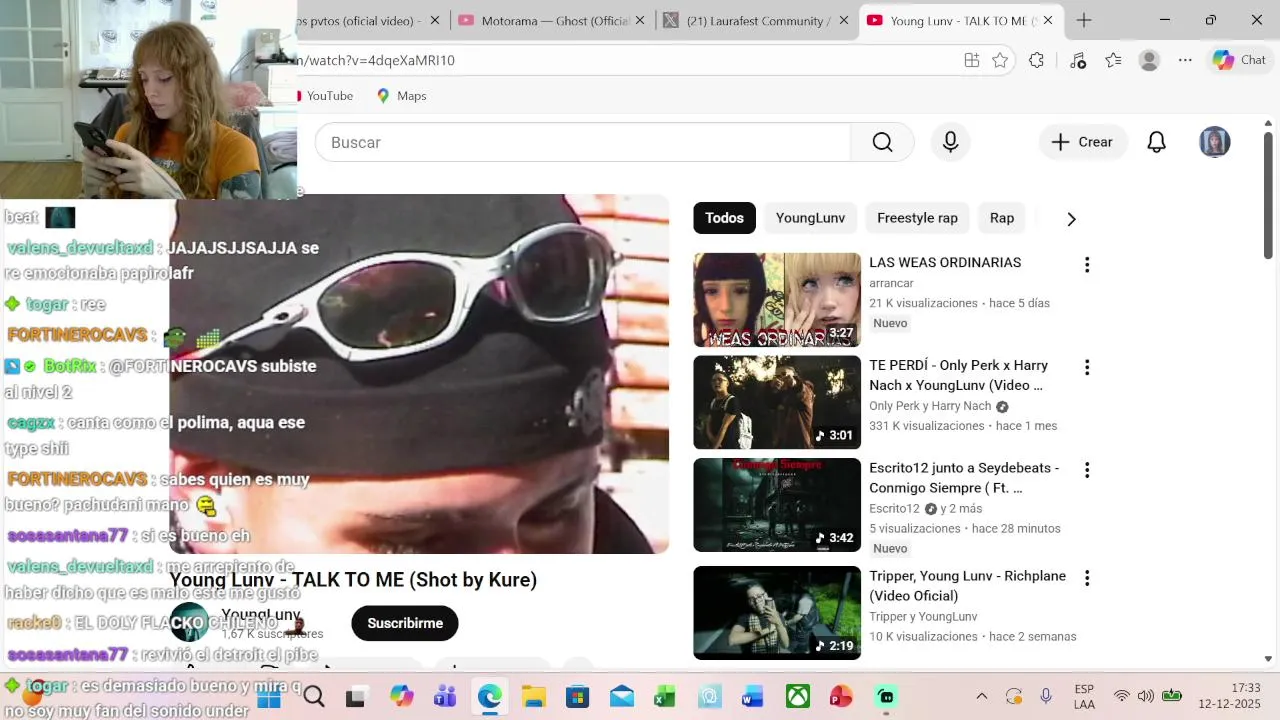Open the 'Escrito12 junto a Seydebeats' title

coord(964,478)
